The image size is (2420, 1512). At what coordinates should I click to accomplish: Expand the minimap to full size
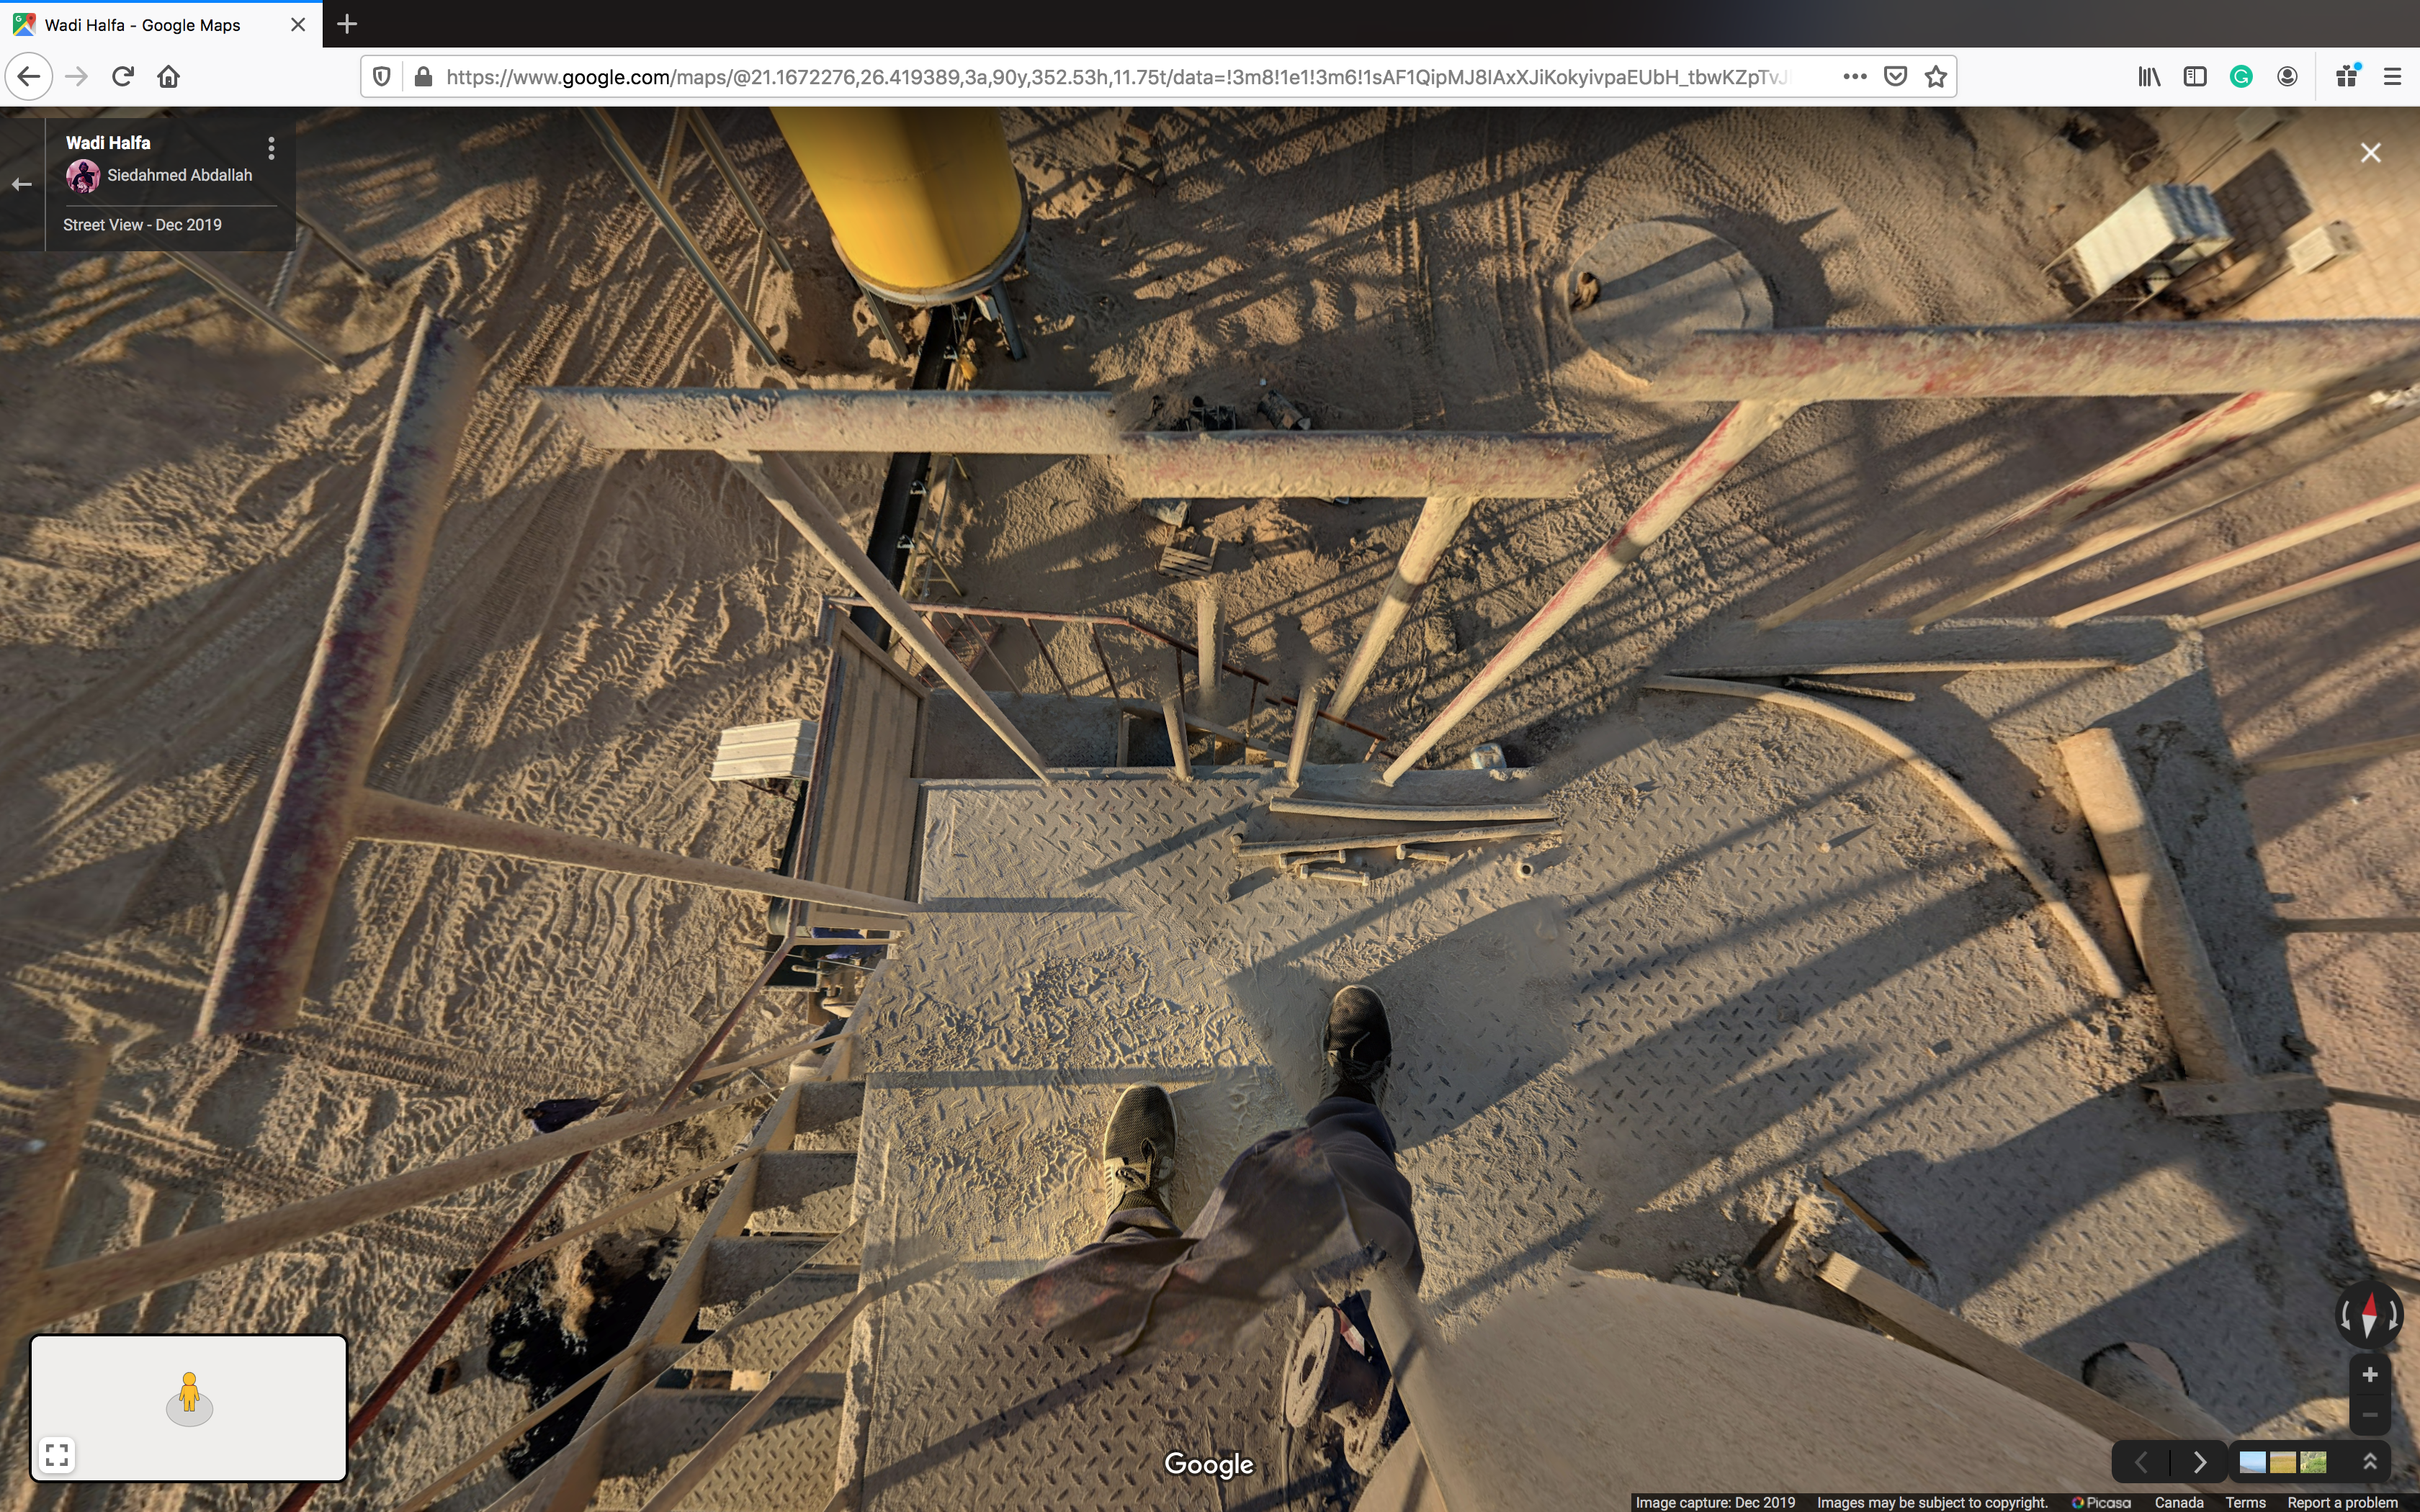pos(57,1454)
